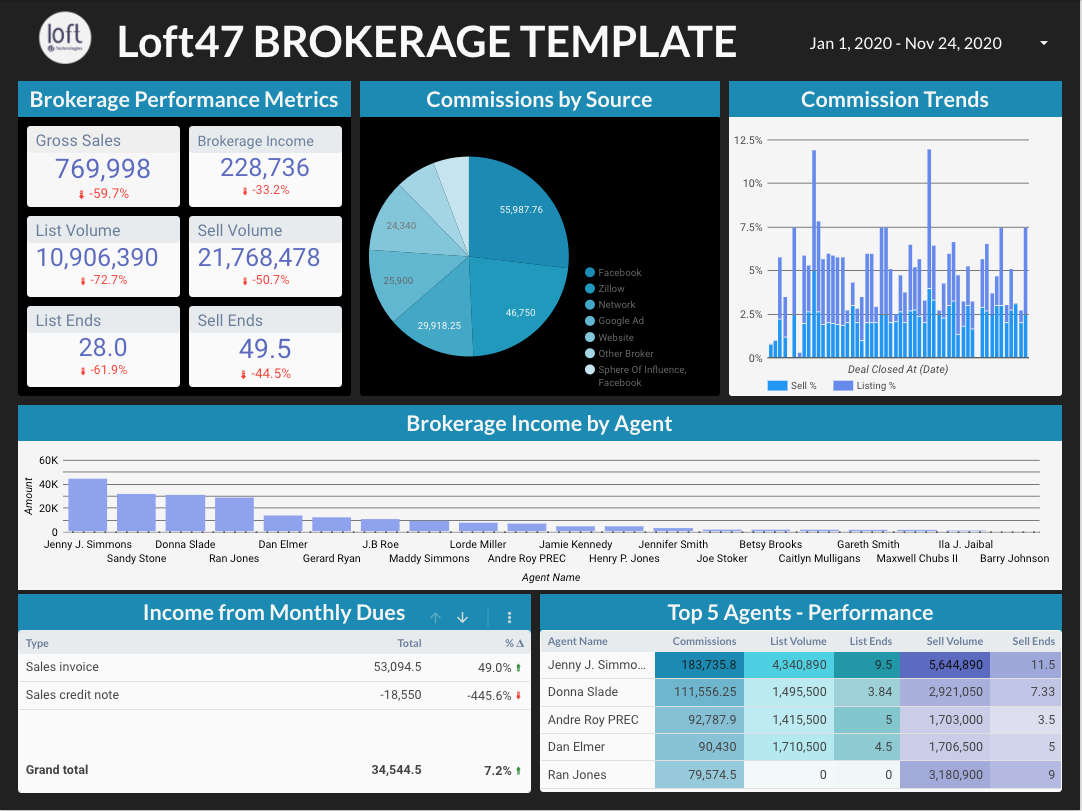Click the list volume cell 1,415,500

[789, 719]
